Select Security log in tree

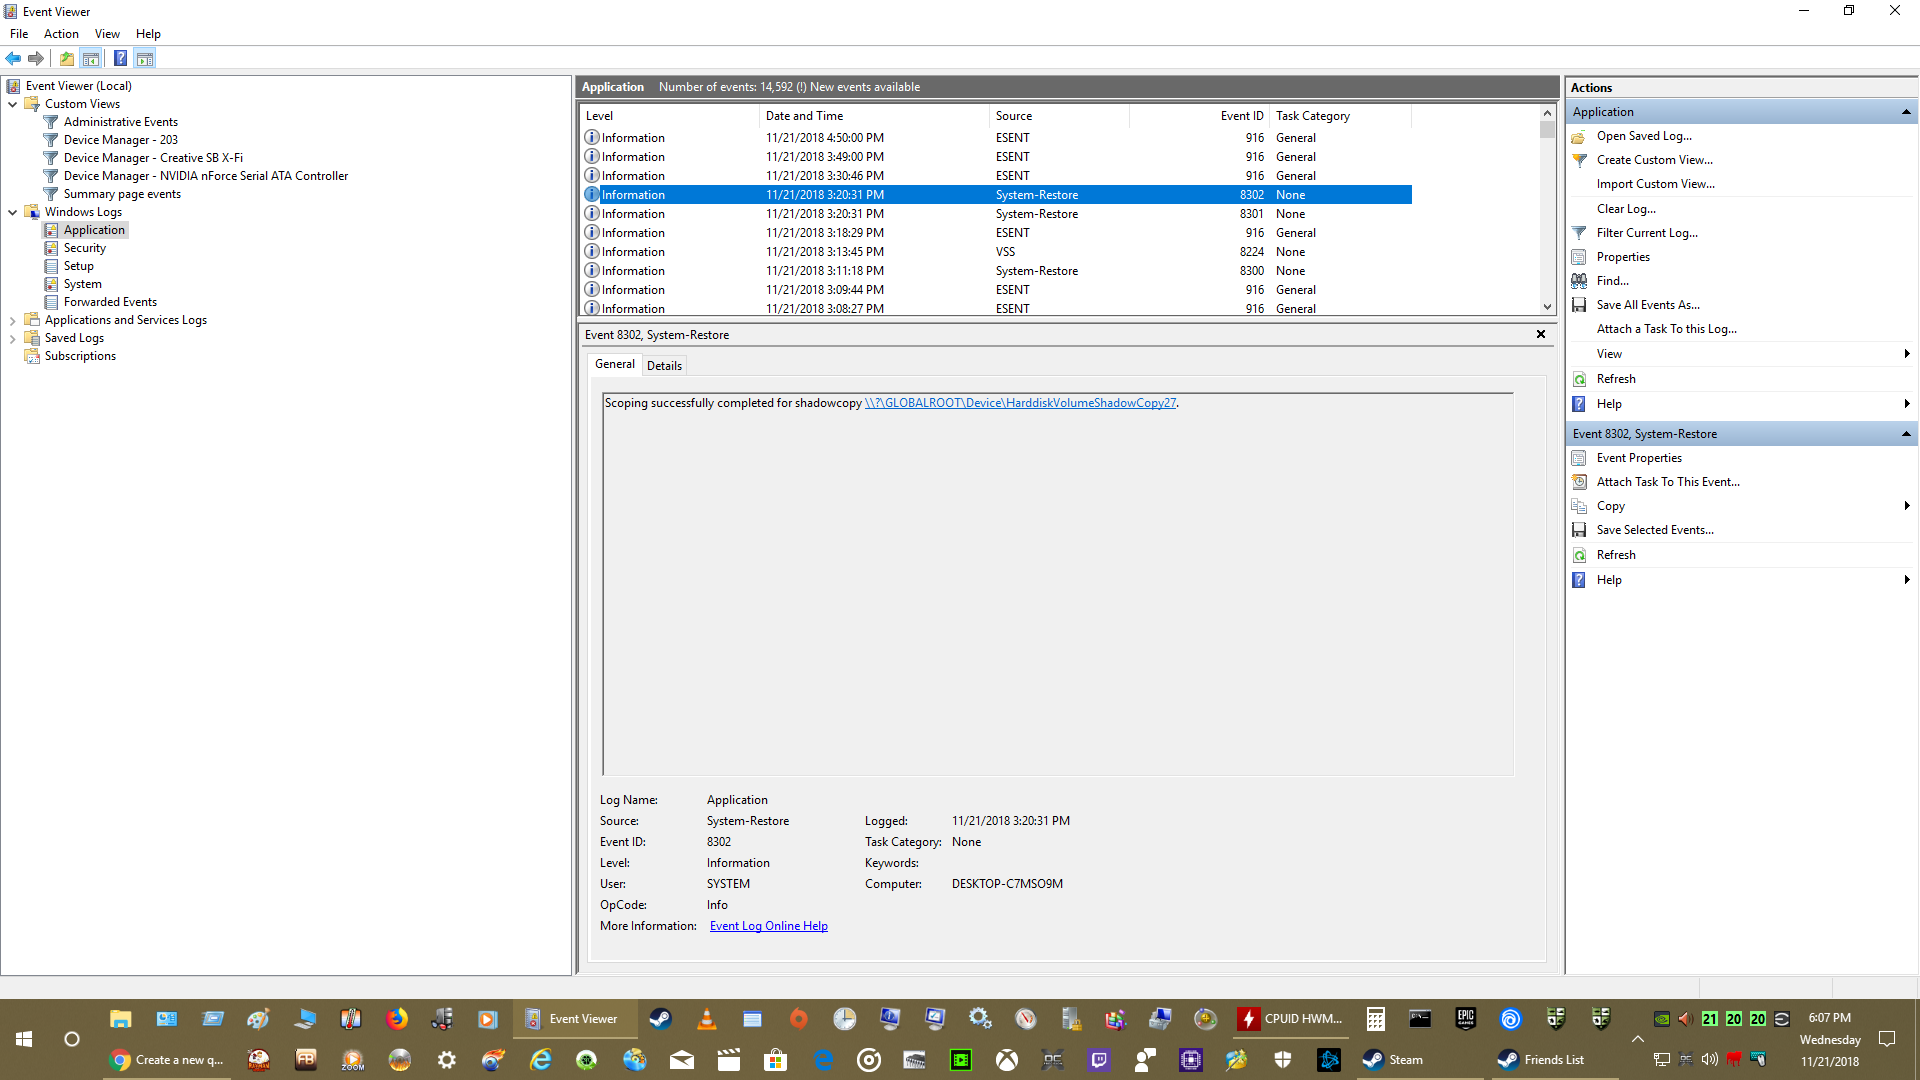85,248
